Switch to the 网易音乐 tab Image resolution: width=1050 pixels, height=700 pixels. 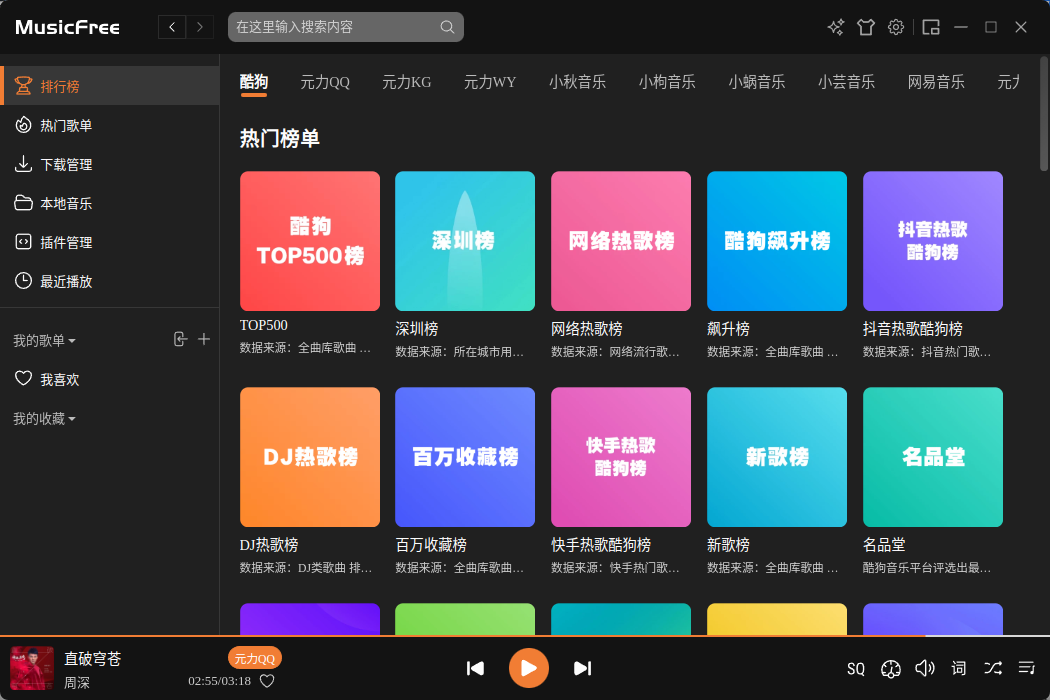[x=936, y=82]
